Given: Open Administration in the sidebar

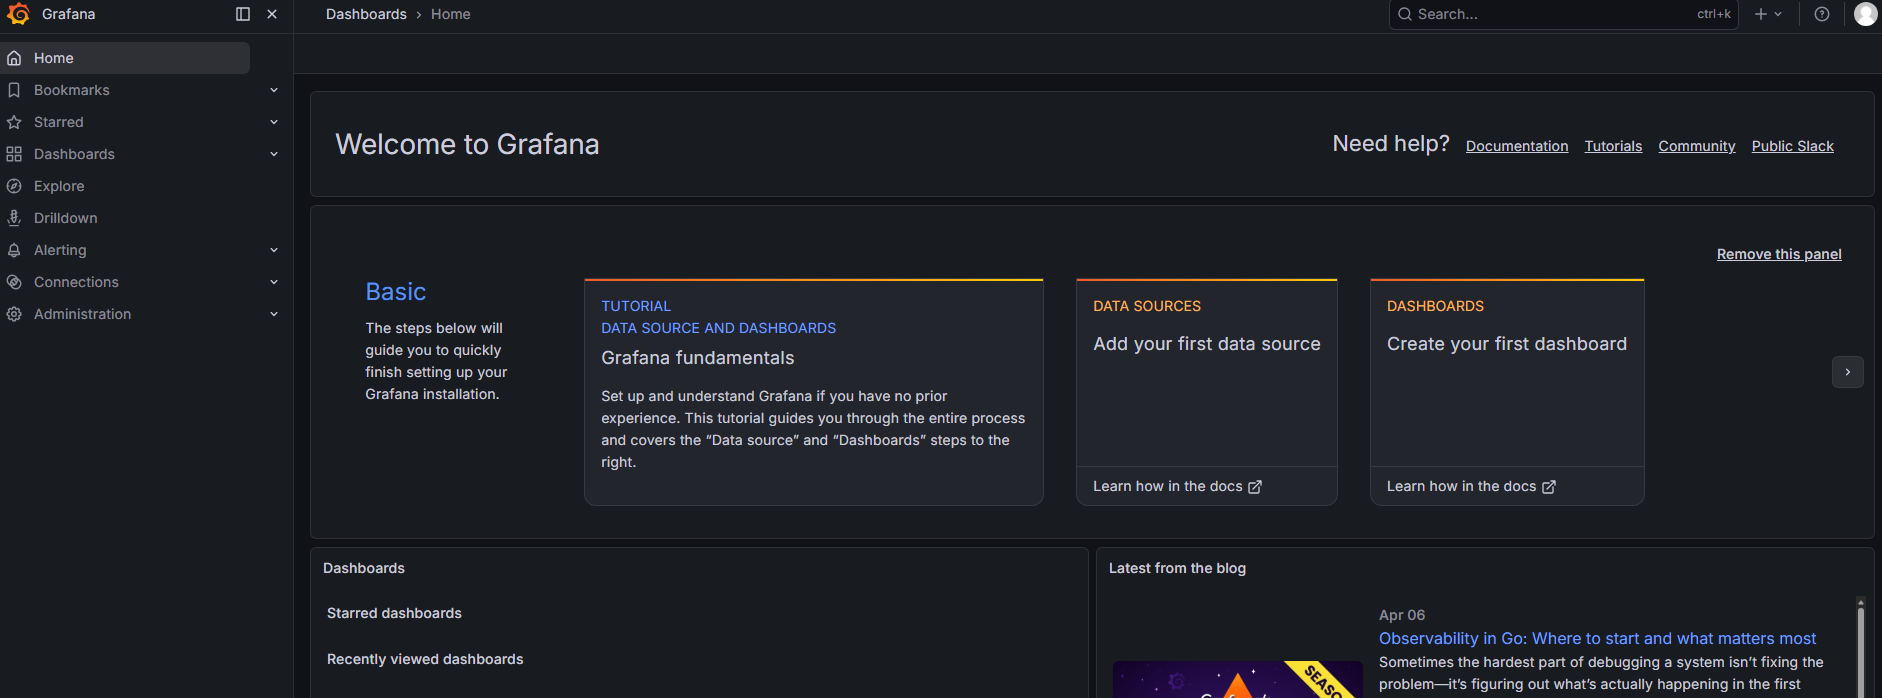Looking at the screenshot, I should click(83, 314).
